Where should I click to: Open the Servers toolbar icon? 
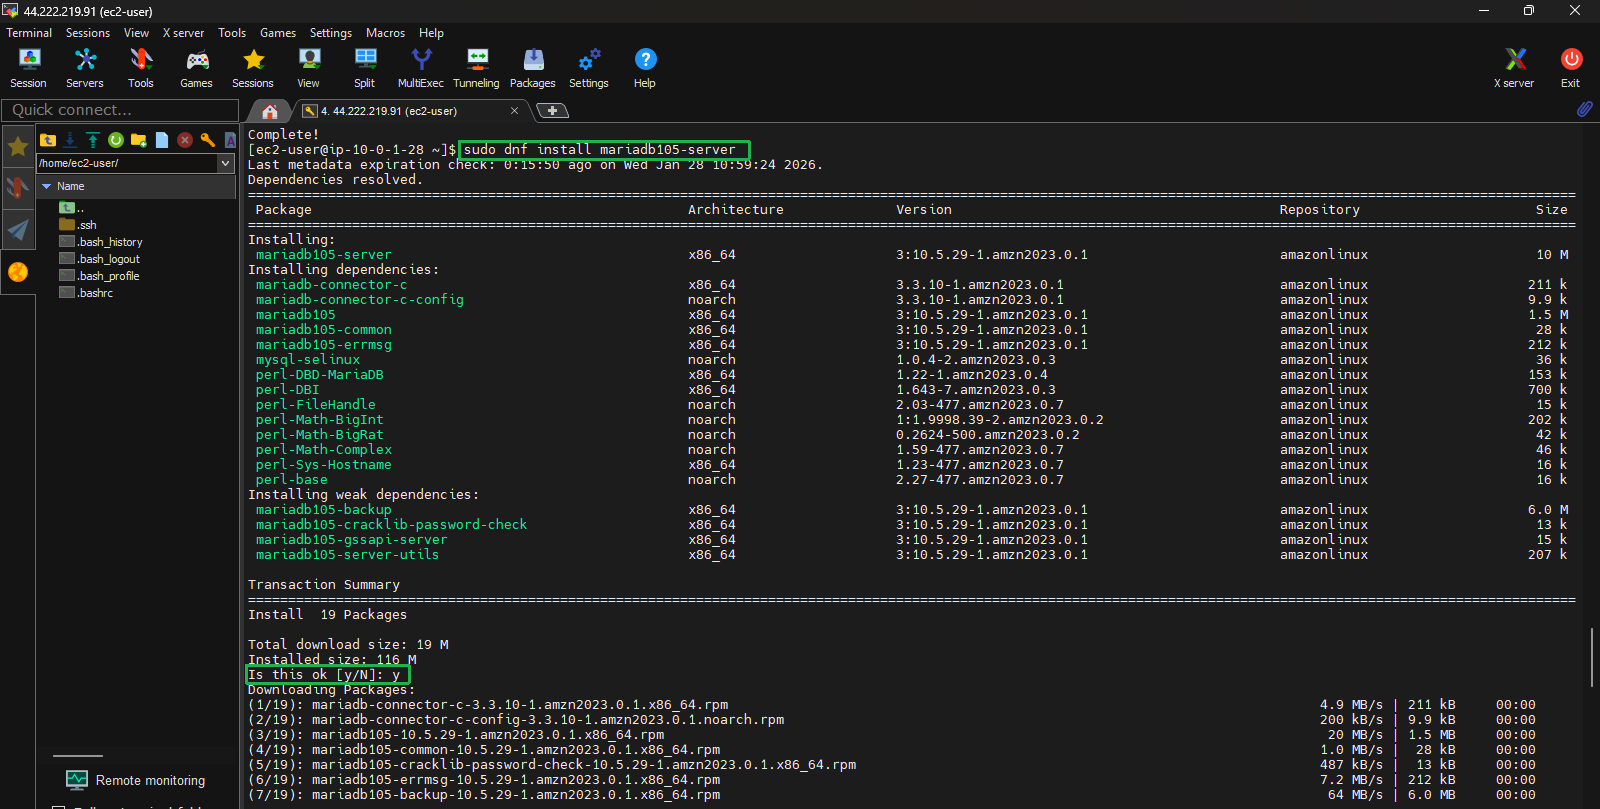[x=85, y=68]
